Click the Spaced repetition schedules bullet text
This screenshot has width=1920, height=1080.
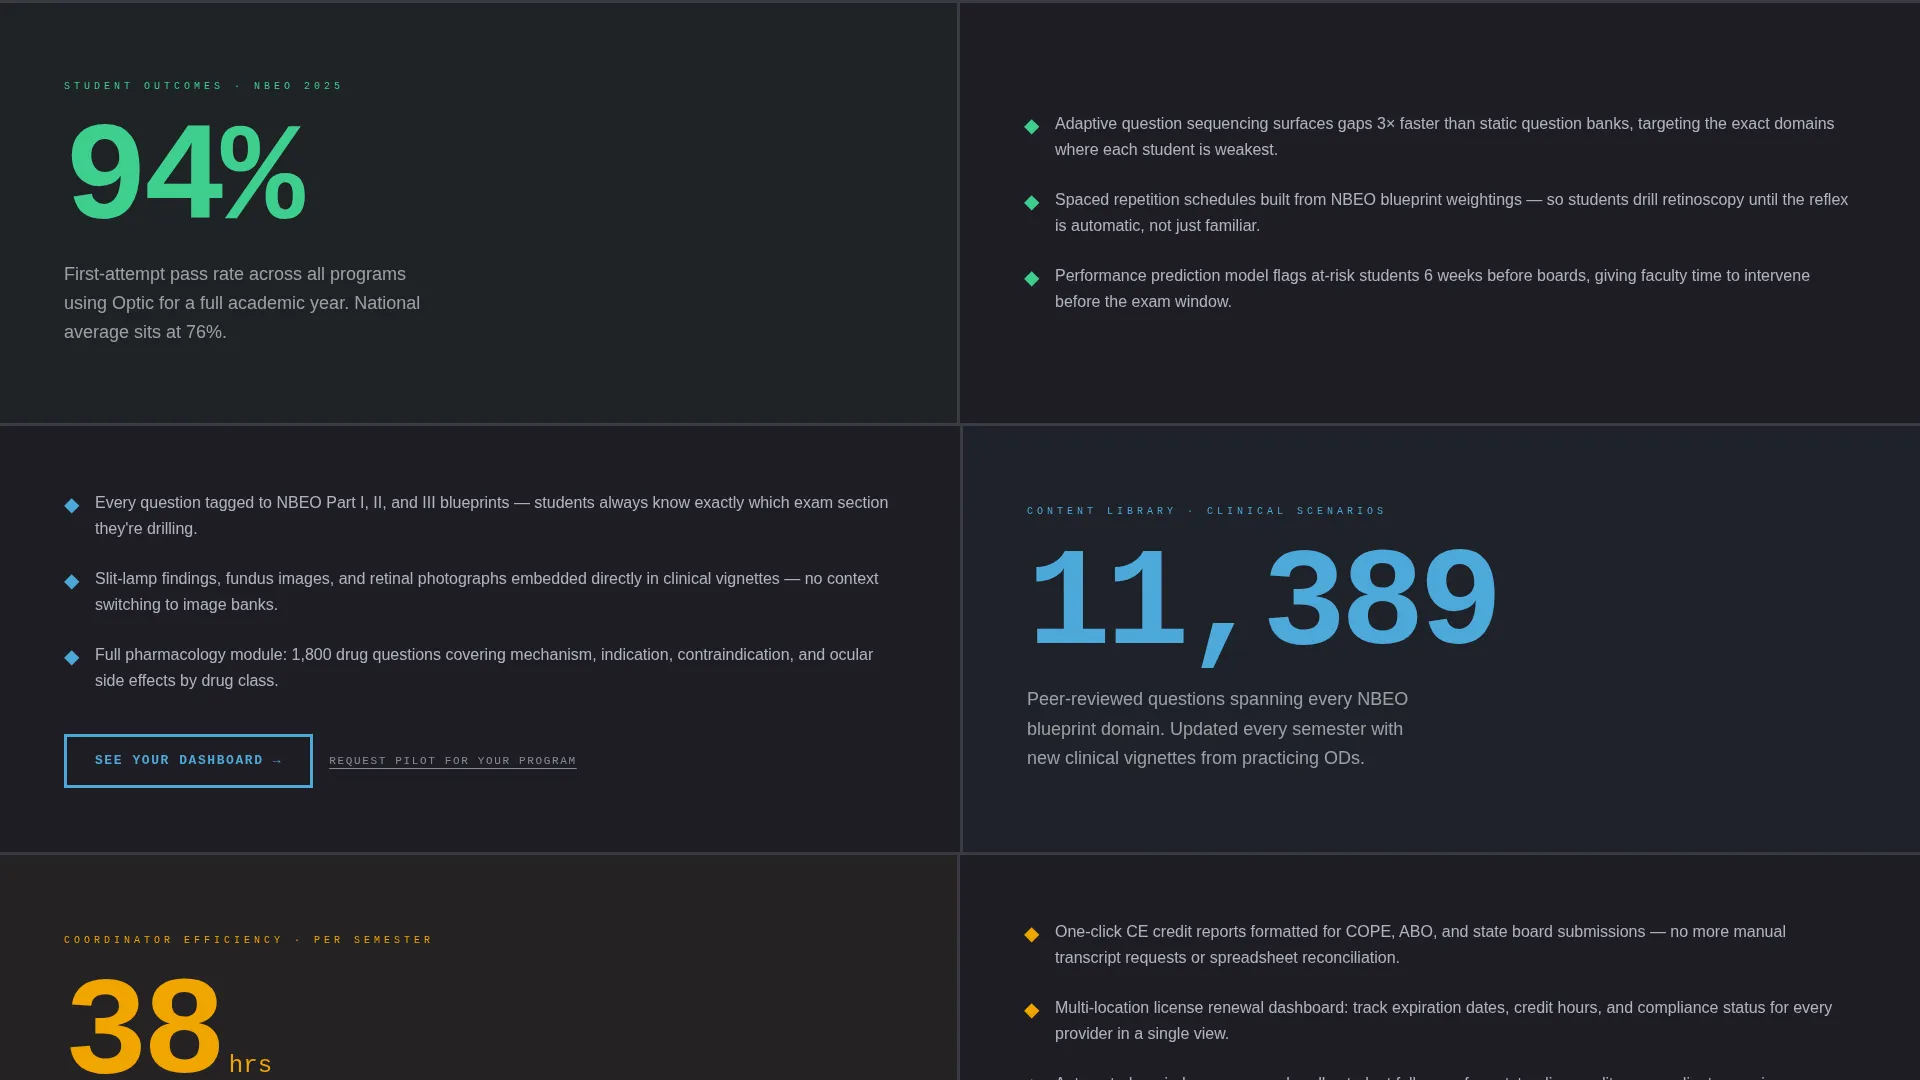pos(1451,213)
